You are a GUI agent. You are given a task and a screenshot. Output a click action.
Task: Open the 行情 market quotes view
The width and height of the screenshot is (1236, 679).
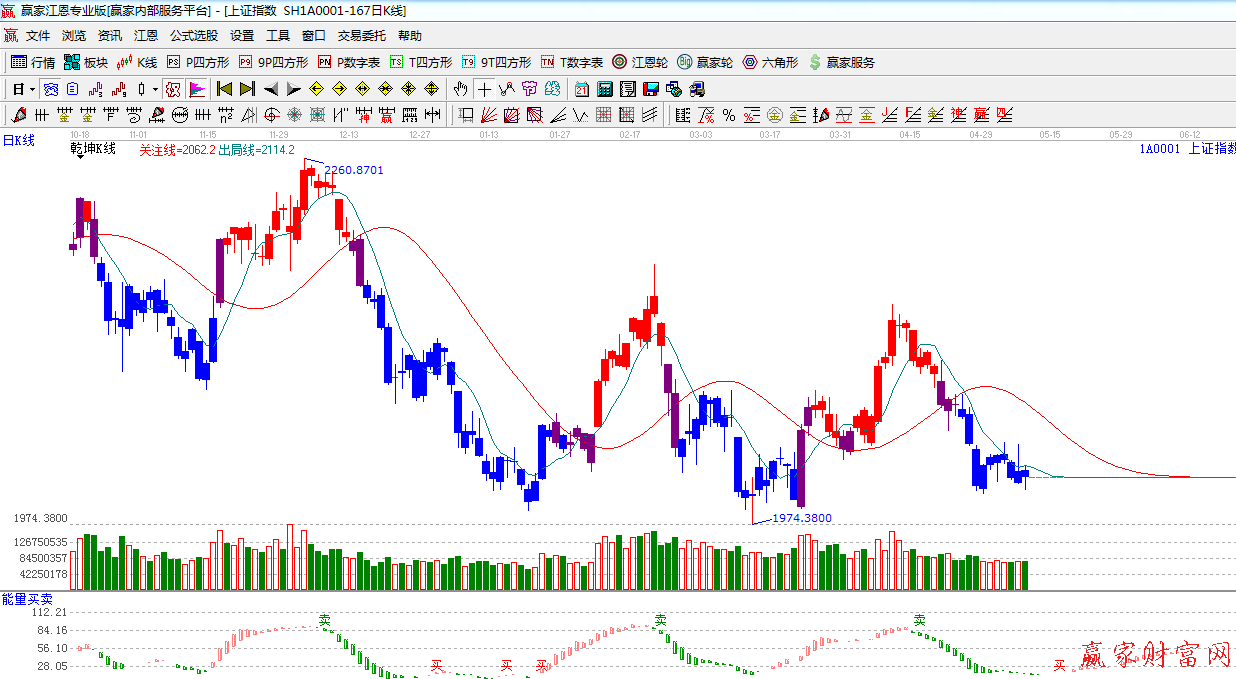point(33,62)
